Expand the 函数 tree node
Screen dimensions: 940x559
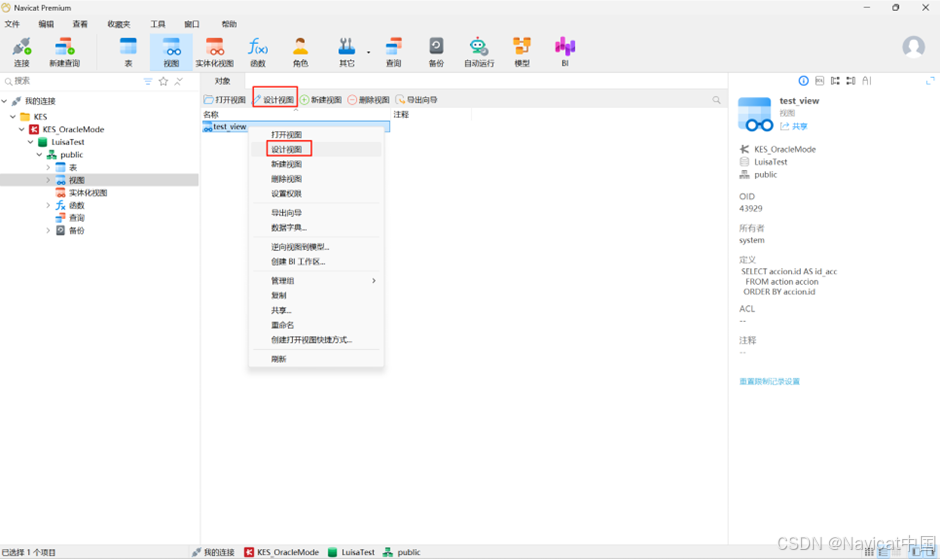48,205
